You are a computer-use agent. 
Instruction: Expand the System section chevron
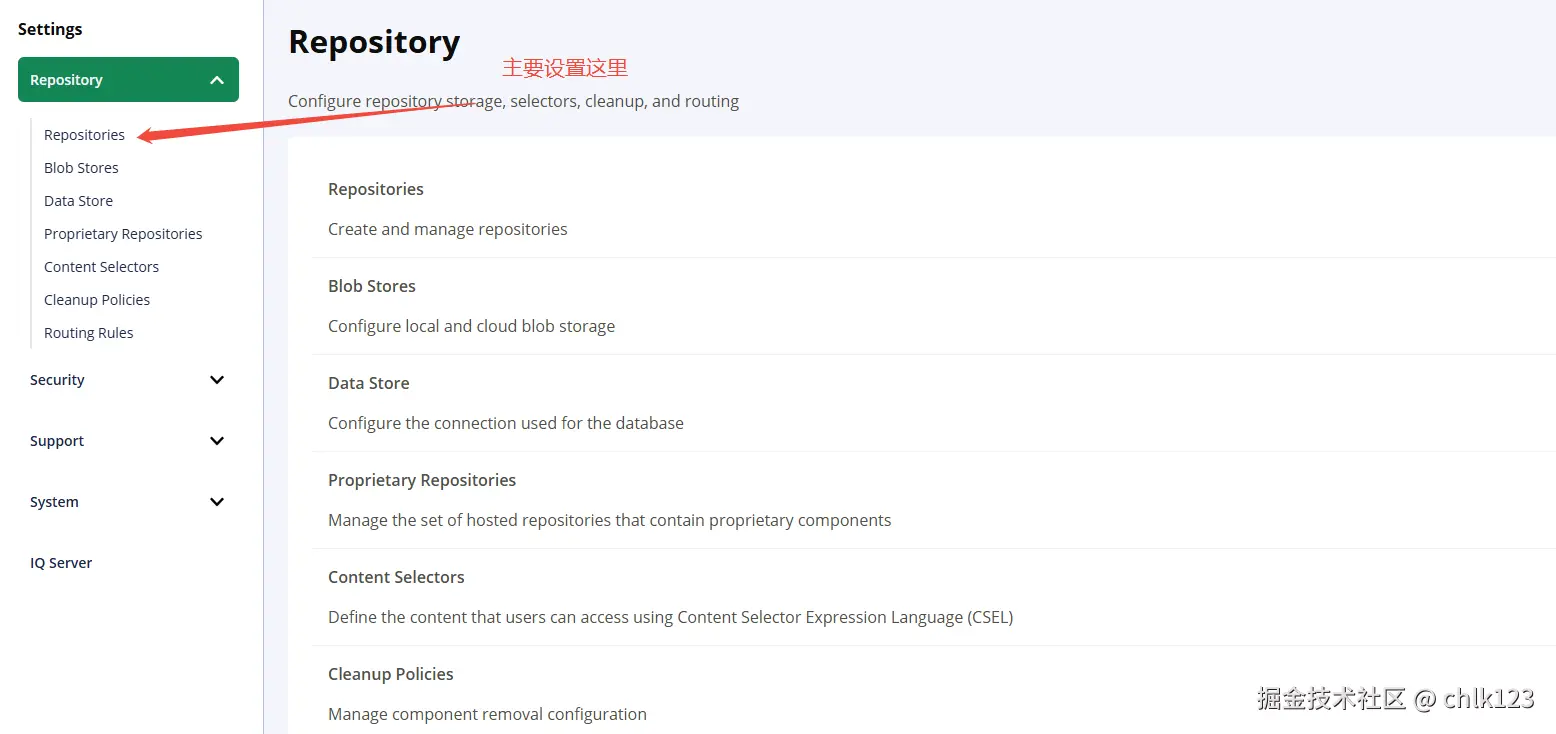click(x=217, y=502)
